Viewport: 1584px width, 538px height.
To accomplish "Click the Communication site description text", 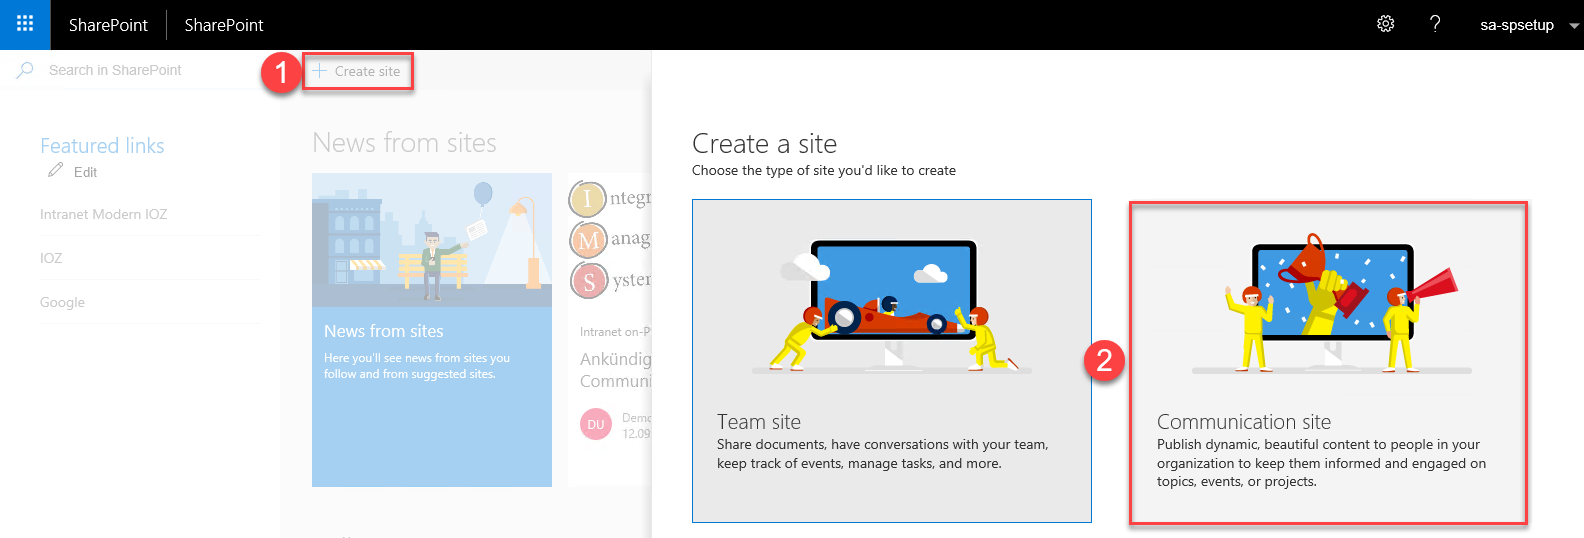I will coord(1321,463).
